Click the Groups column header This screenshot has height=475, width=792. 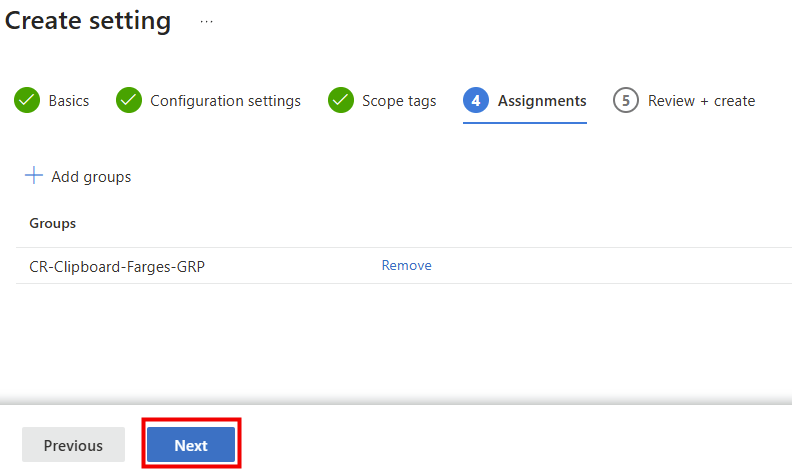(53, 223)
